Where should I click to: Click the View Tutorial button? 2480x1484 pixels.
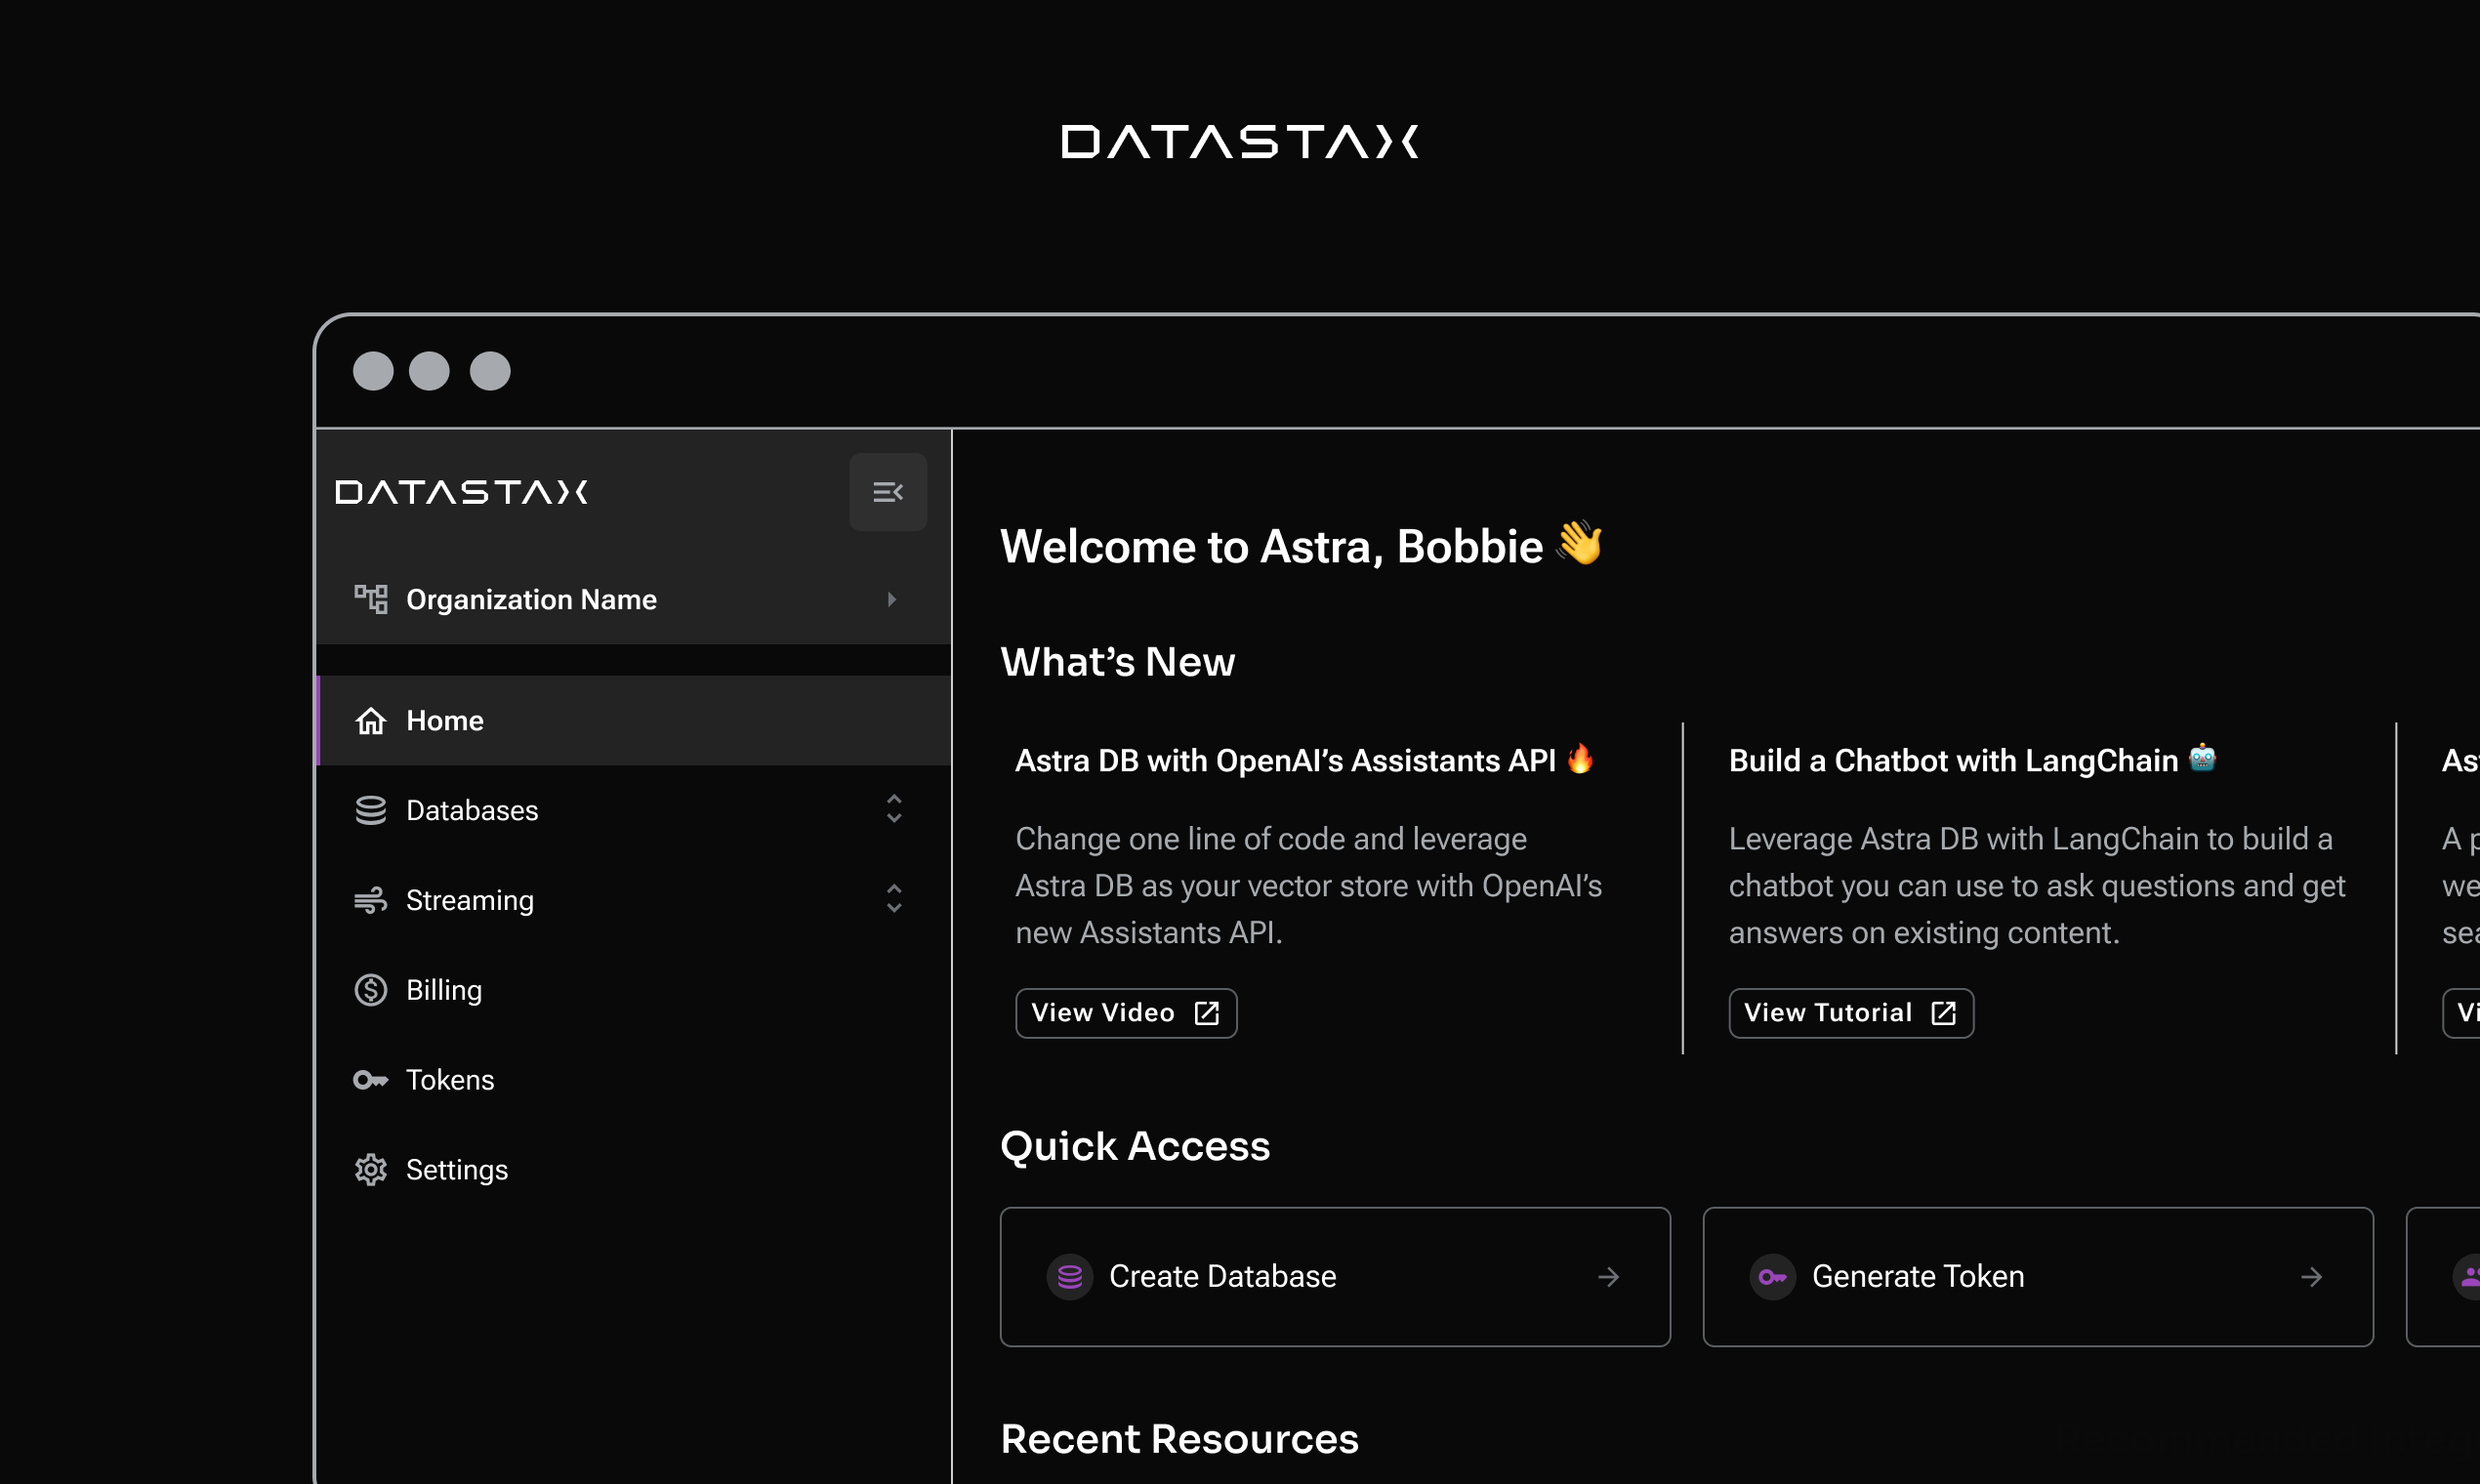pyautogui.click(x=1851, y=1013)
